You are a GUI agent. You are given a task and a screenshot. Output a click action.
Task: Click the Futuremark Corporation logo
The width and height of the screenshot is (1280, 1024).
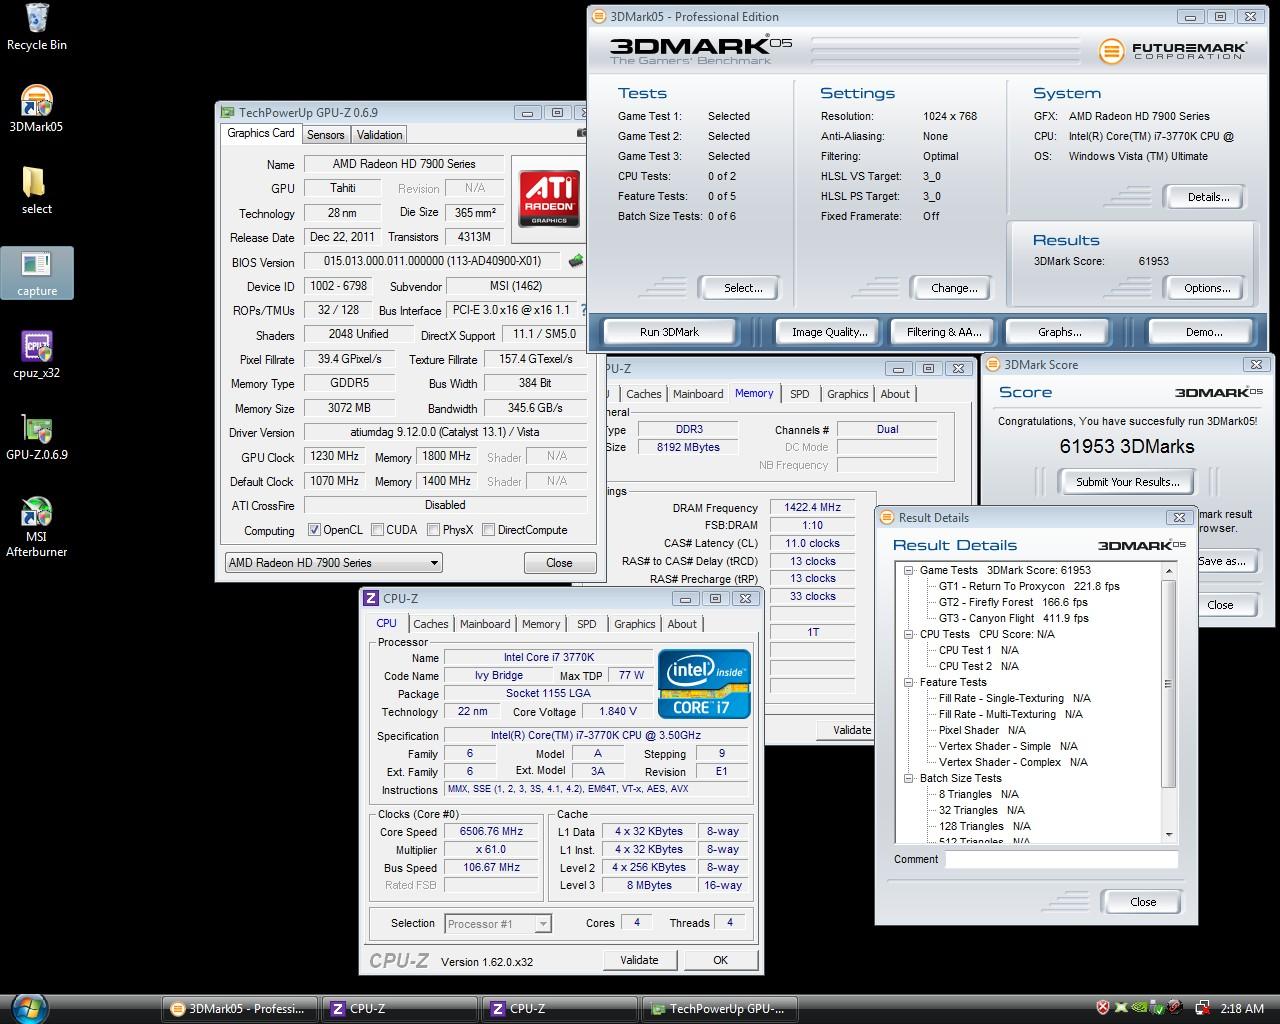[x=1172, y=51]
